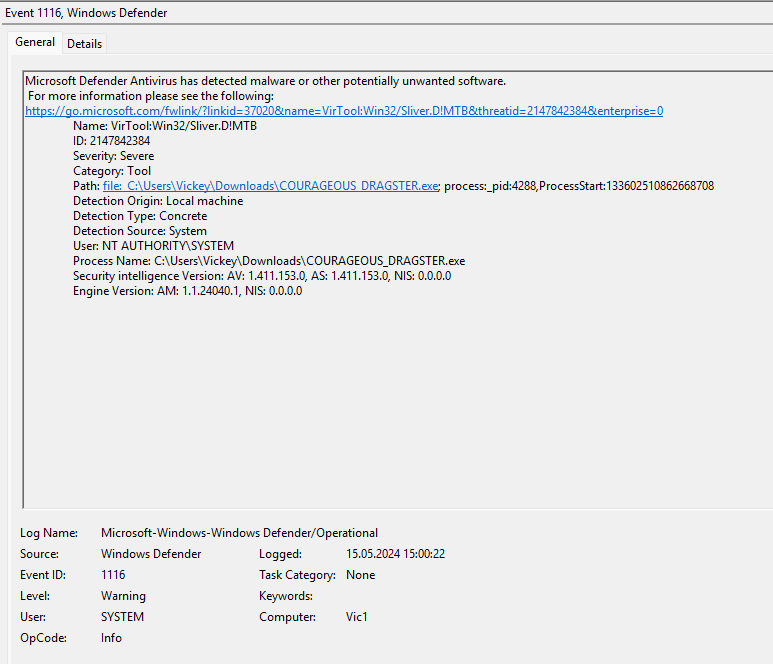The height and width of the screenshot is (664, 773).
Task: Open the COURAGEOUS_DRAGSTER.exe file path link
Action: pos(270,186)
